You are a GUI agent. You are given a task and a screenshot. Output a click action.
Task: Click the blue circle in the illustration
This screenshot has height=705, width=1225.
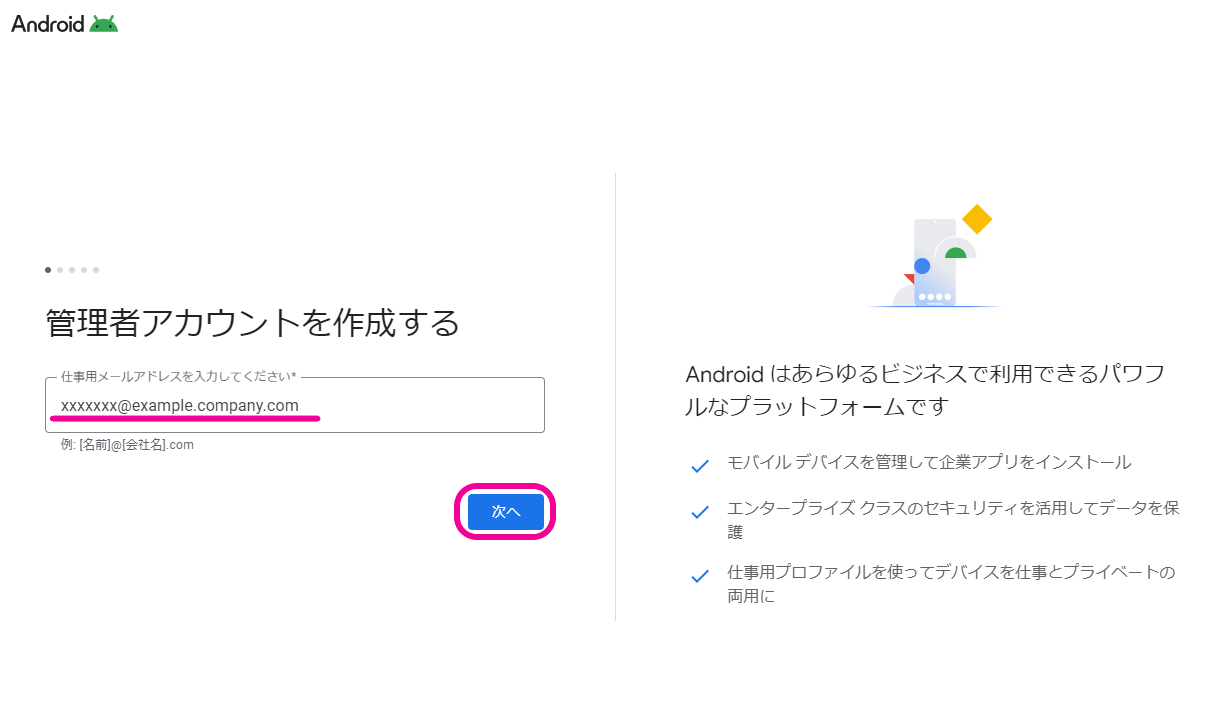pos(922,266)
